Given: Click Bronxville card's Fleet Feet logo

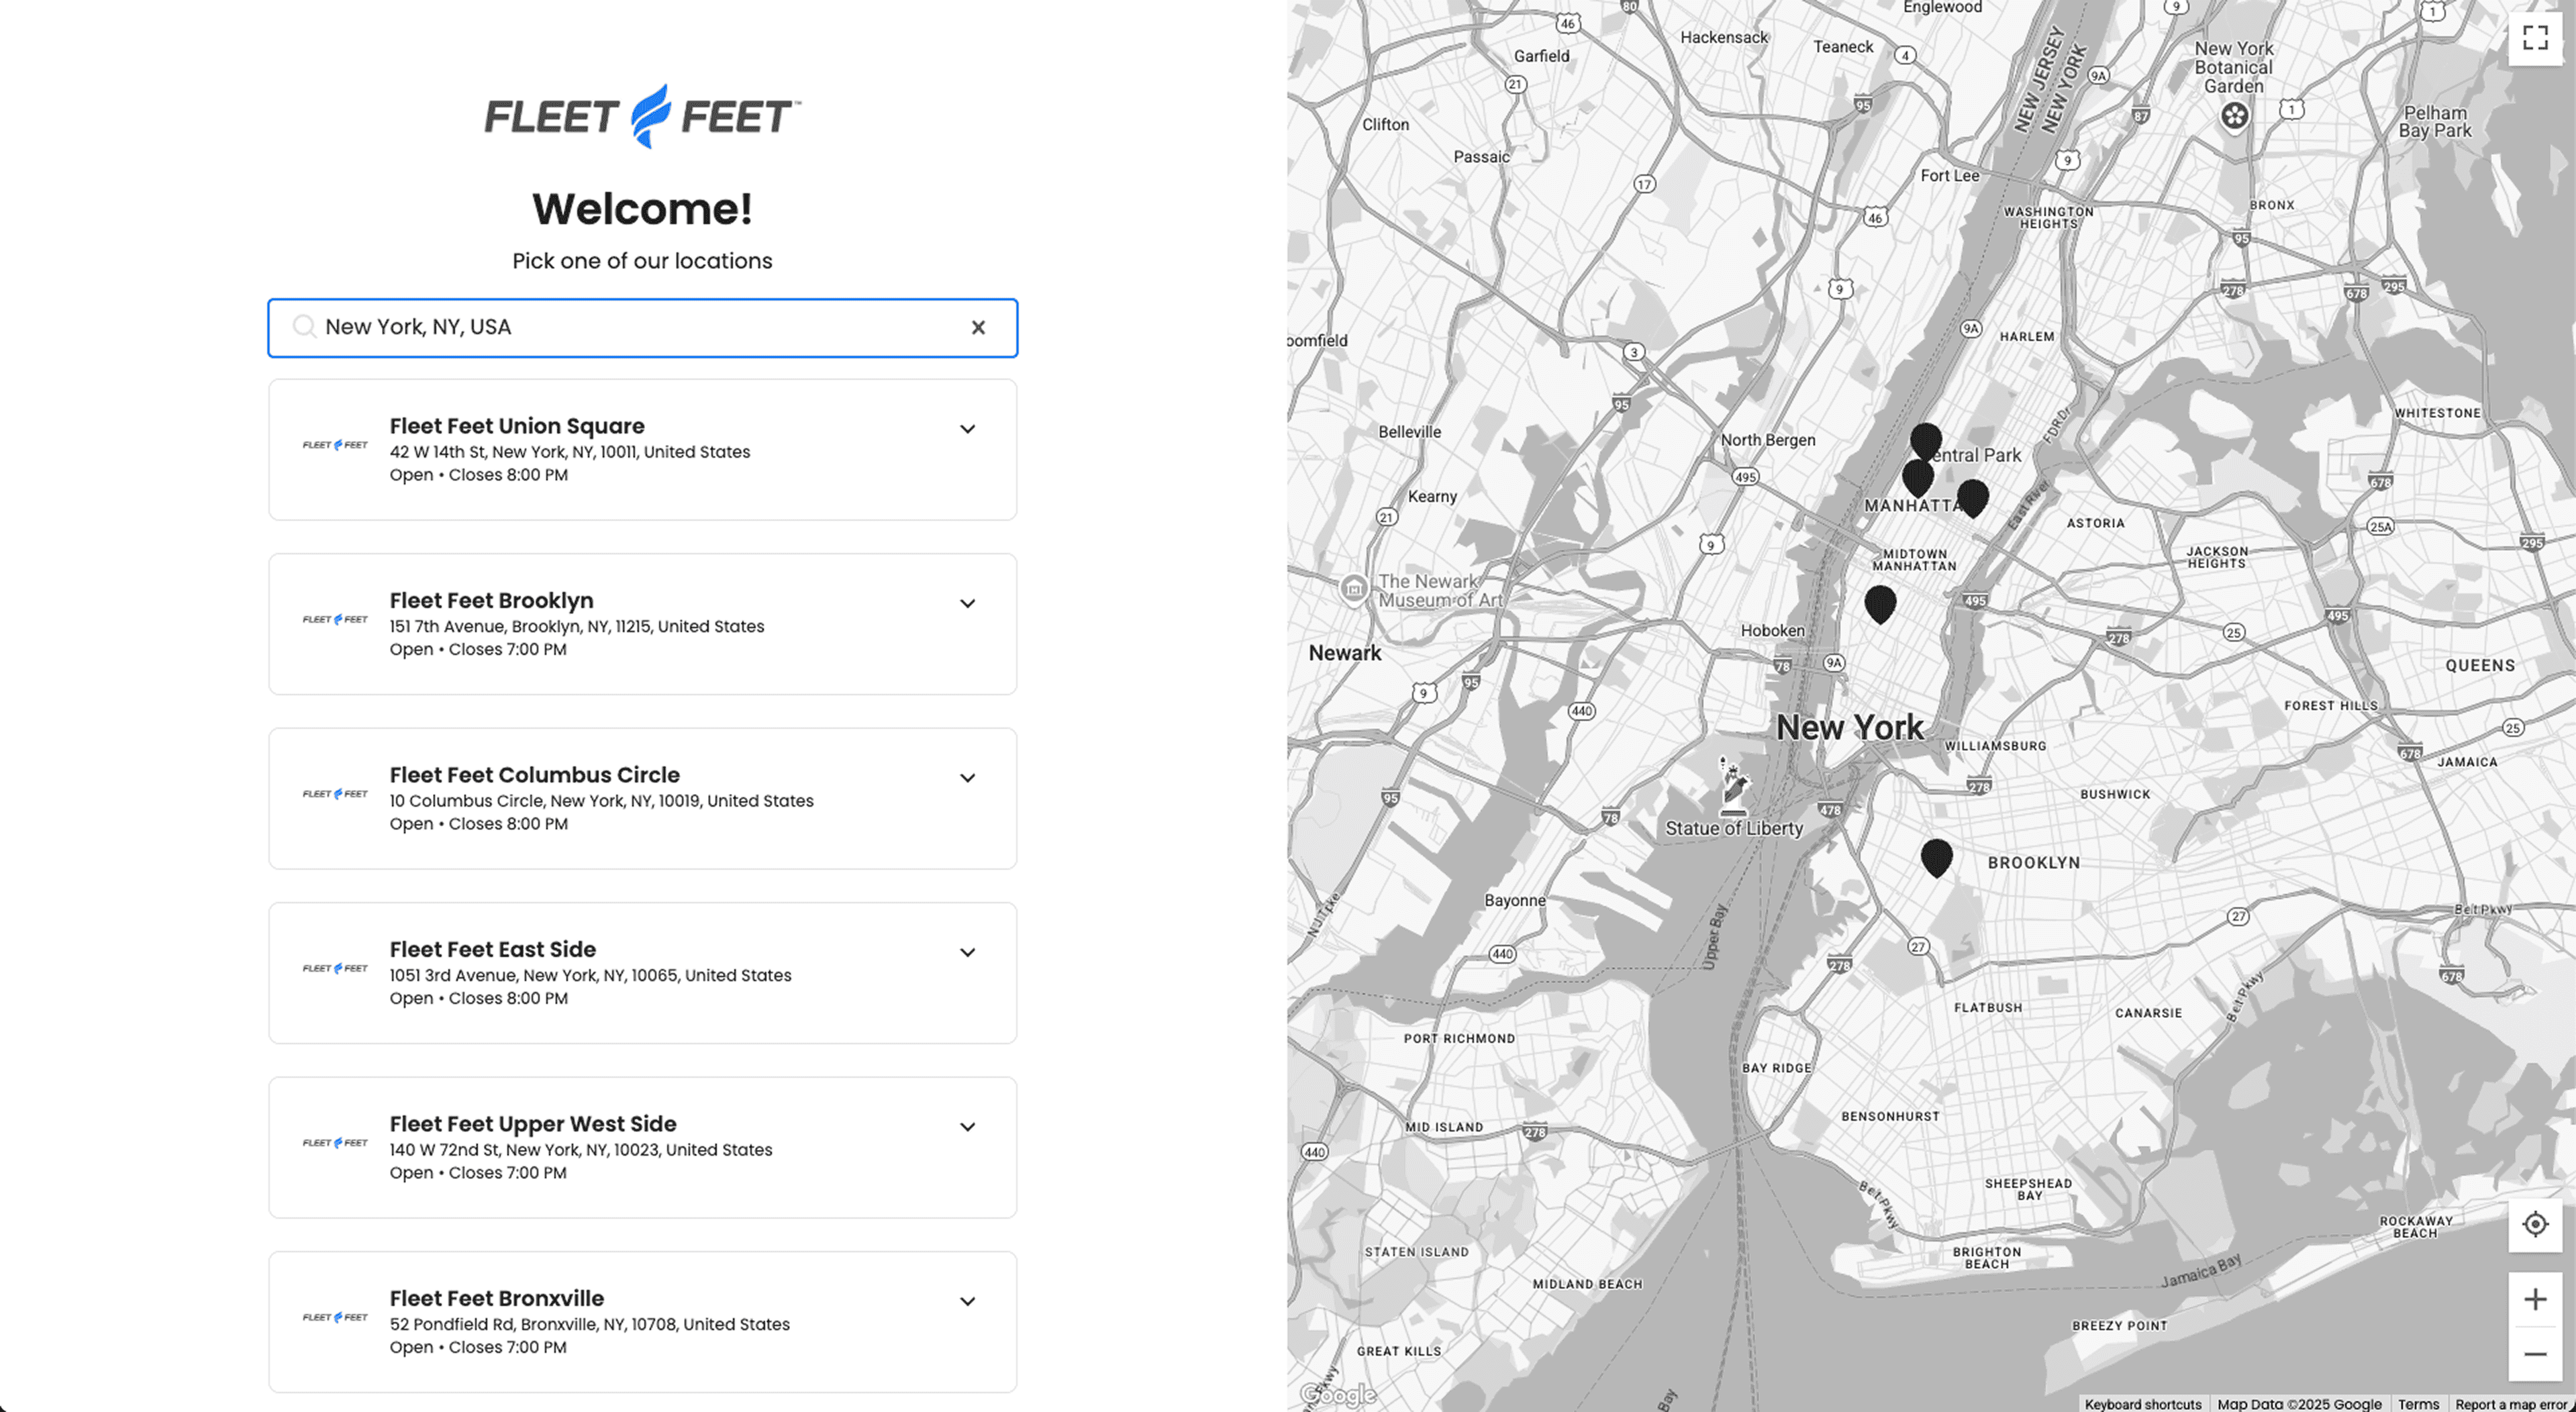Looking at the screenshot, I should click(x=335, y=1317).
